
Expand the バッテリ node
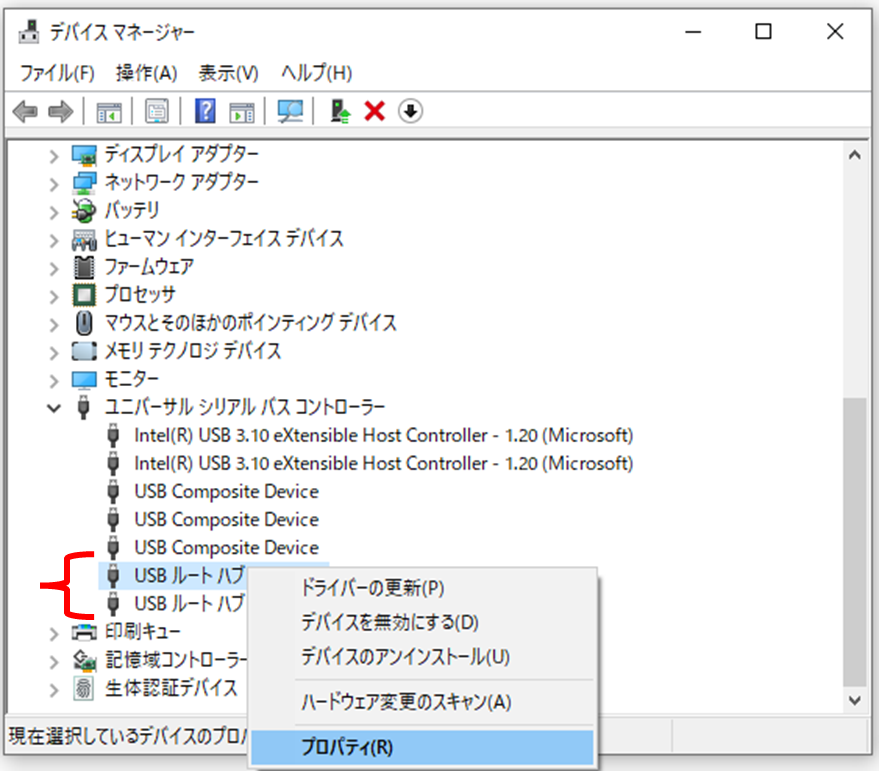(54, 212)
